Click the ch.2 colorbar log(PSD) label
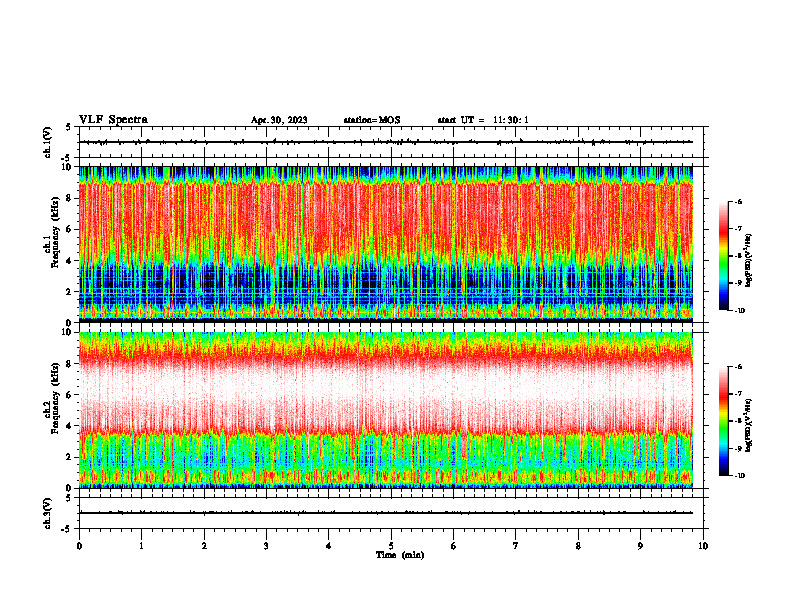Screen dimensions: 792x612 pyautogui.click(x=748, y=425)
